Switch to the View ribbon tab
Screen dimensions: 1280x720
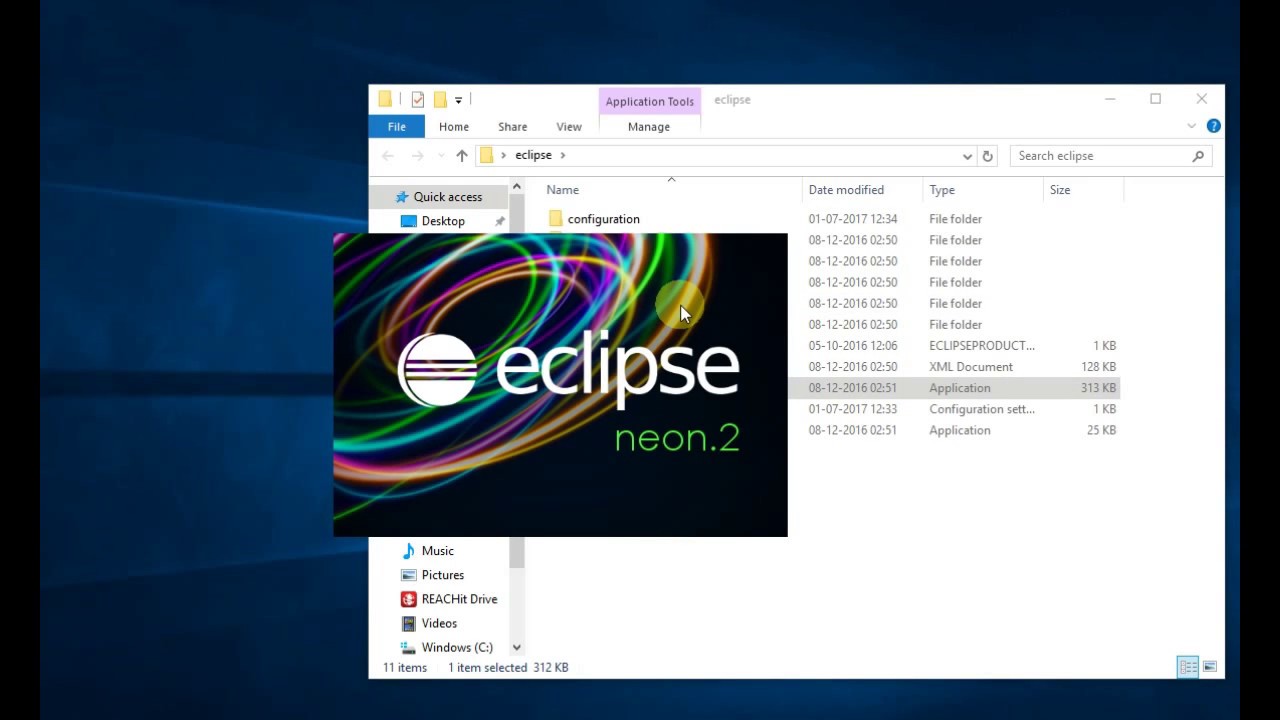point(569,127)
